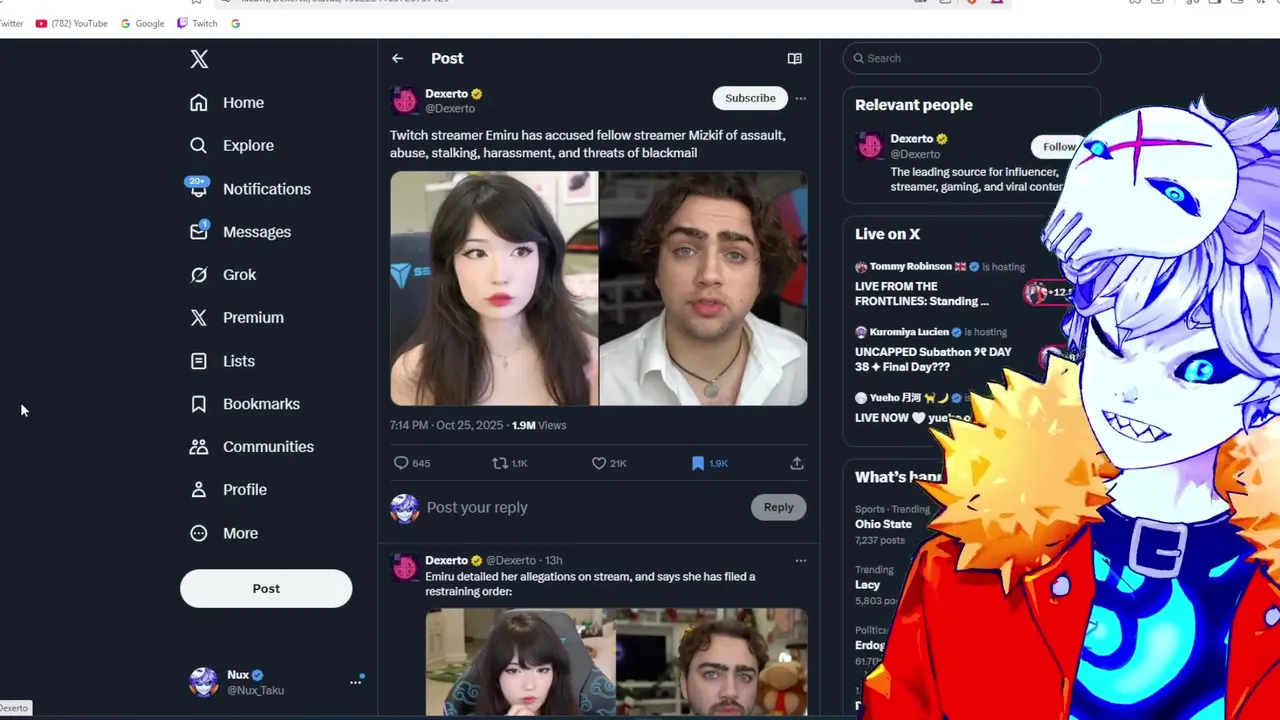Screen dimensions: 1280x720
Task: Open reader view icon in Post header
Action: [x=795, y=59]
